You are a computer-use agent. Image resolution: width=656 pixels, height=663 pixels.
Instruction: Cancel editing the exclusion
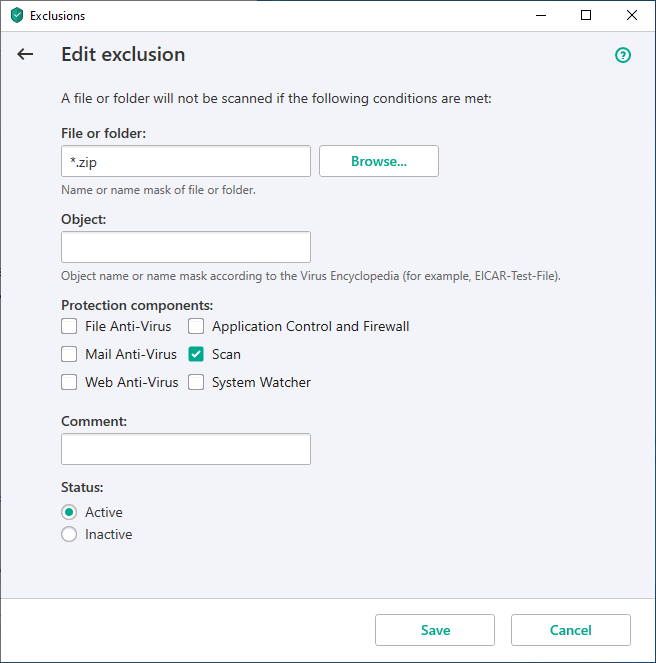(x=571, y=630)
